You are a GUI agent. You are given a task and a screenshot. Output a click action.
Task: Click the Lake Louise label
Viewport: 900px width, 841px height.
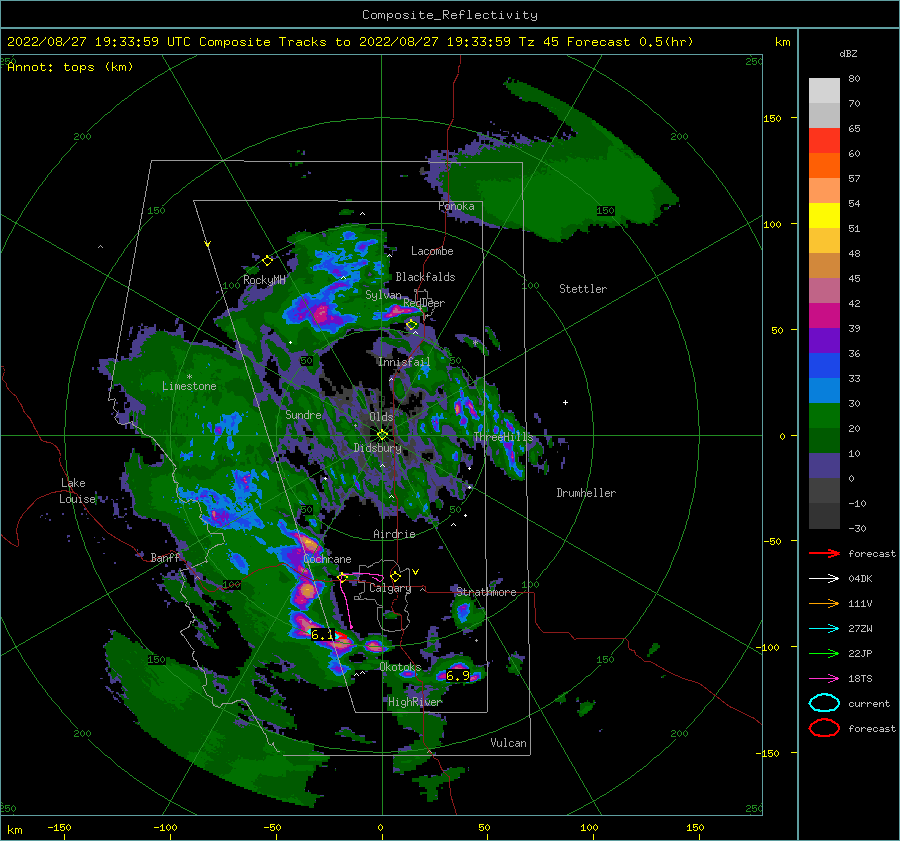click(x=77, y=491)
